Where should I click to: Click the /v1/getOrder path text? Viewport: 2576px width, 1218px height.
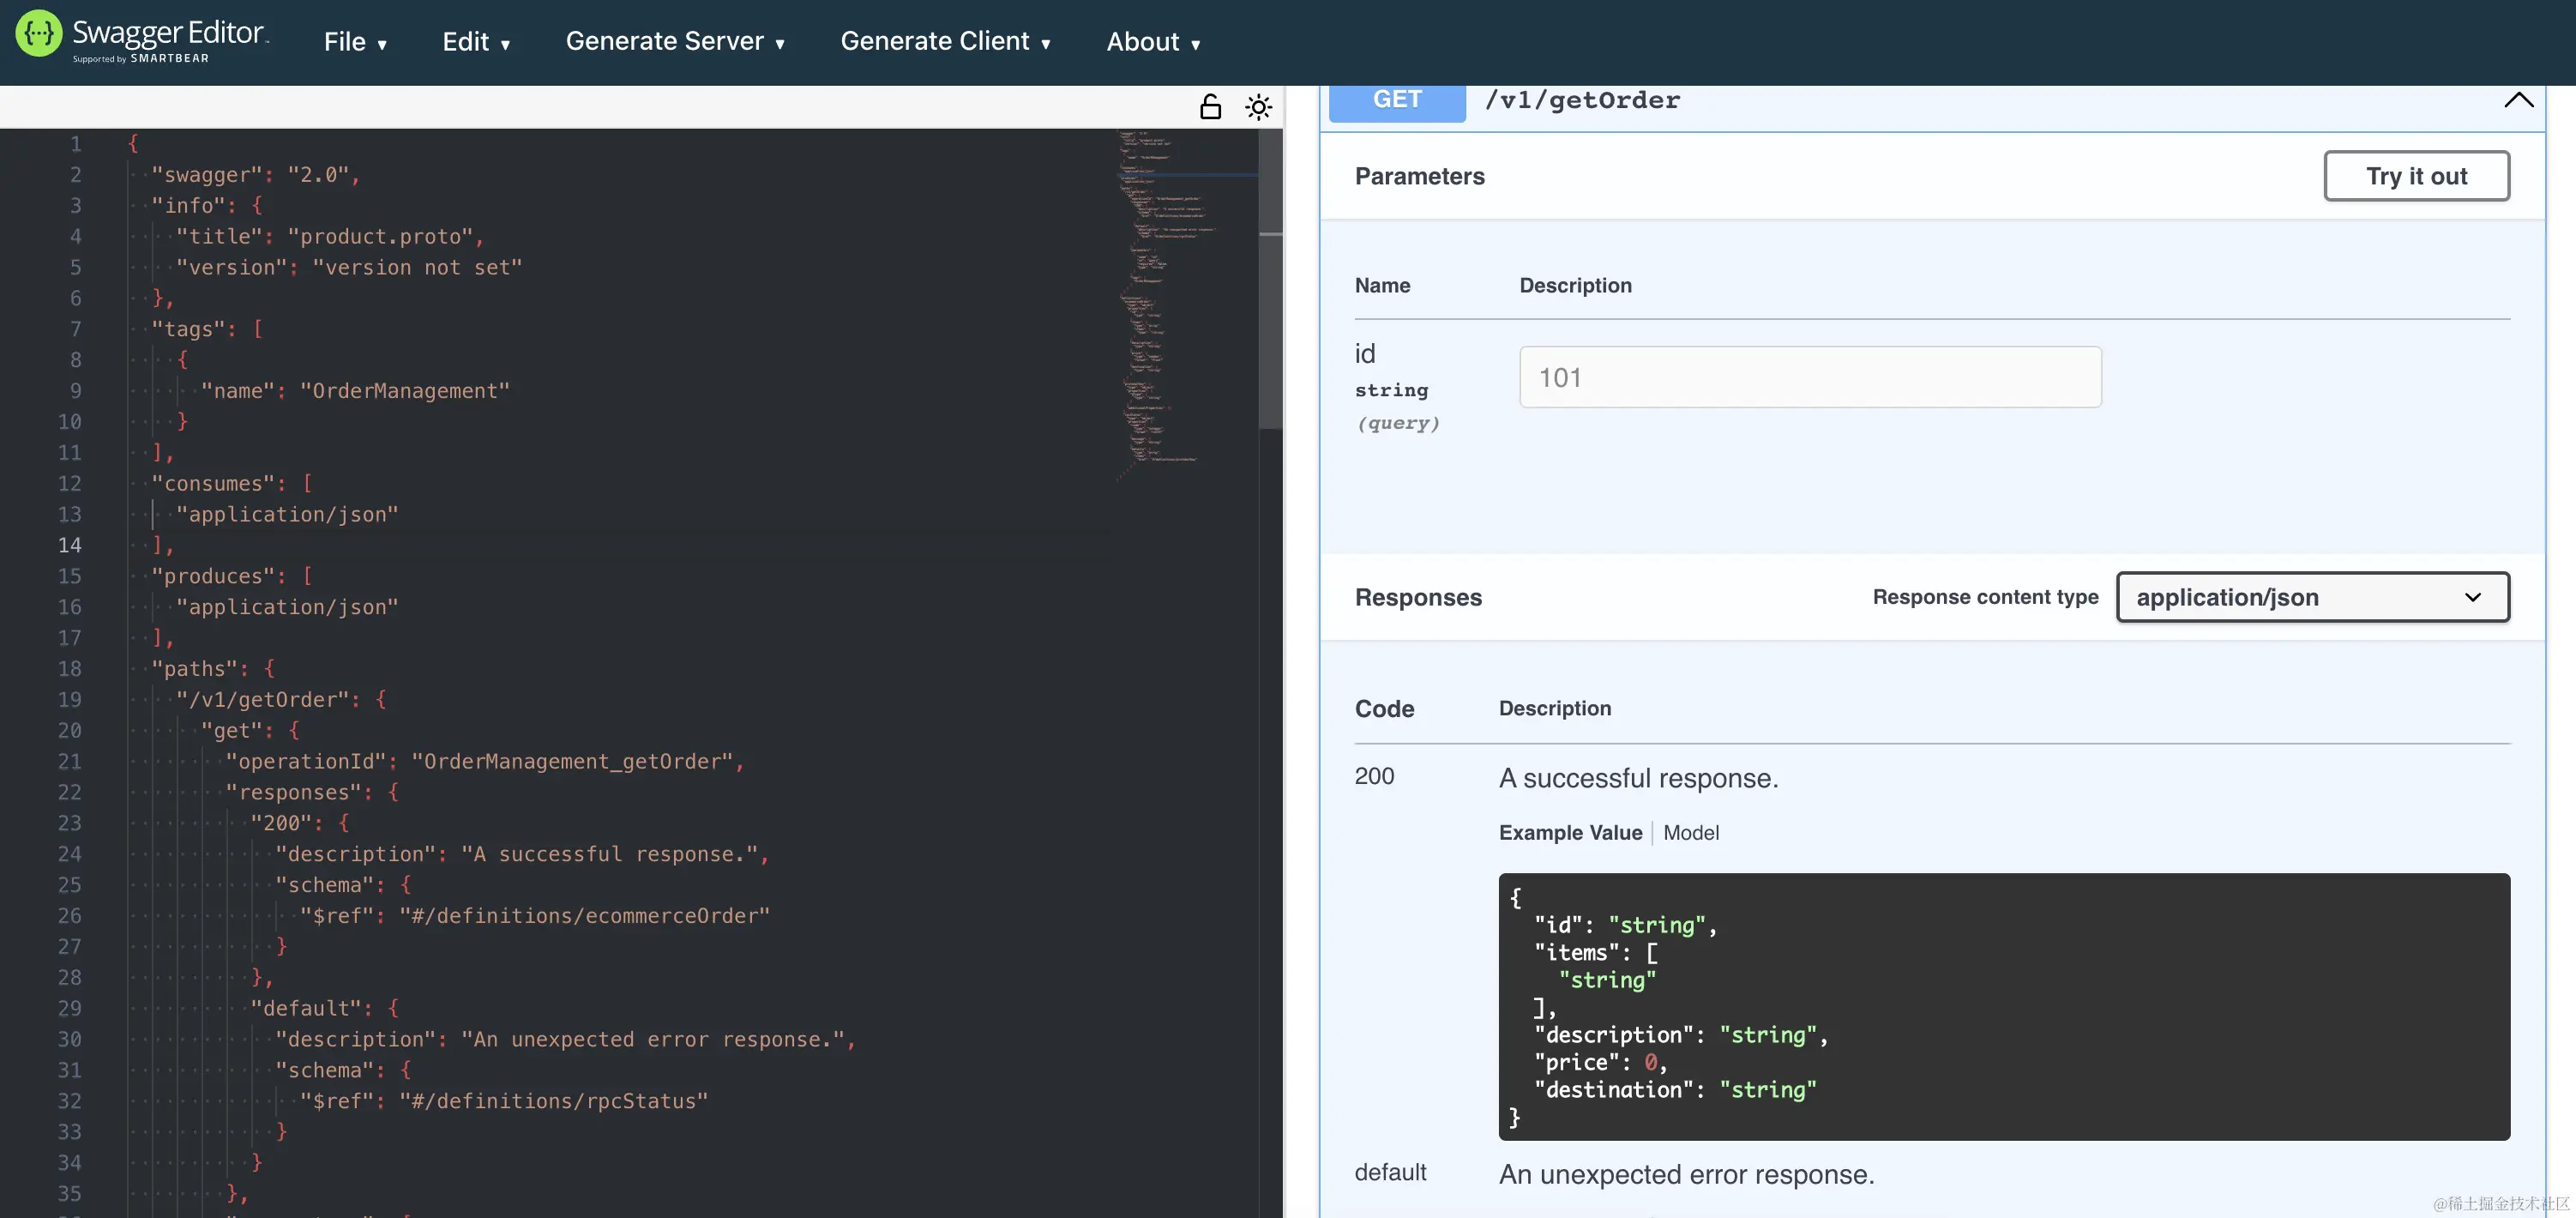coord(1582,100)
